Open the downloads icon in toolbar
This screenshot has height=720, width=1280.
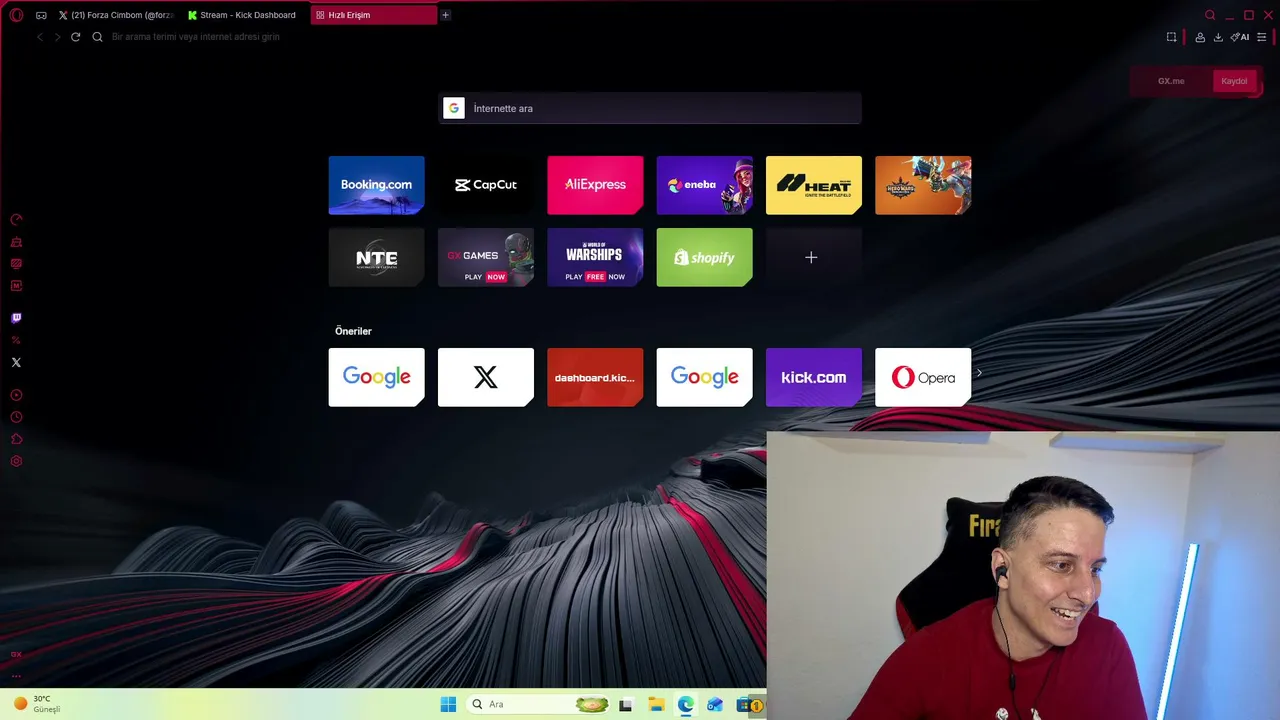coord(1218,37)
